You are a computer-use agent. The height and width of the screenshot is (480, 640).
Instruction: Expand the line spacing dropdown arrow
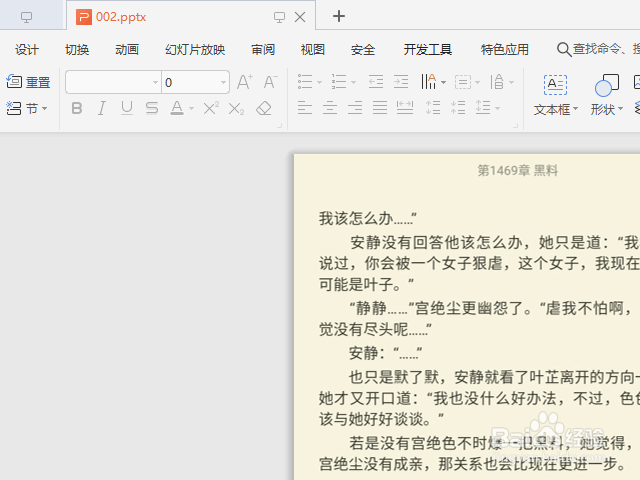(498, 109)
